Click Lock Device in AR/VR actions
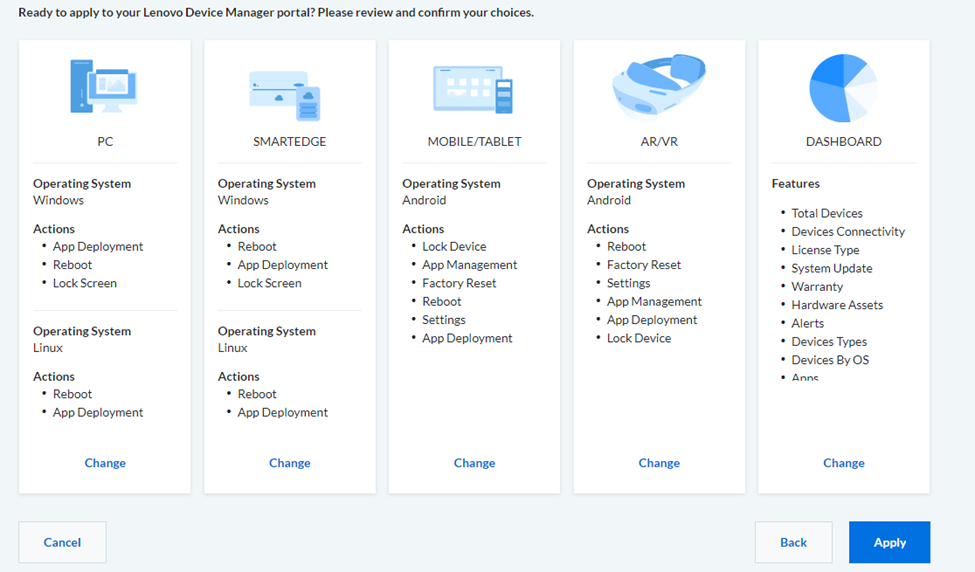The image size is (975, 572). point(639,338)
